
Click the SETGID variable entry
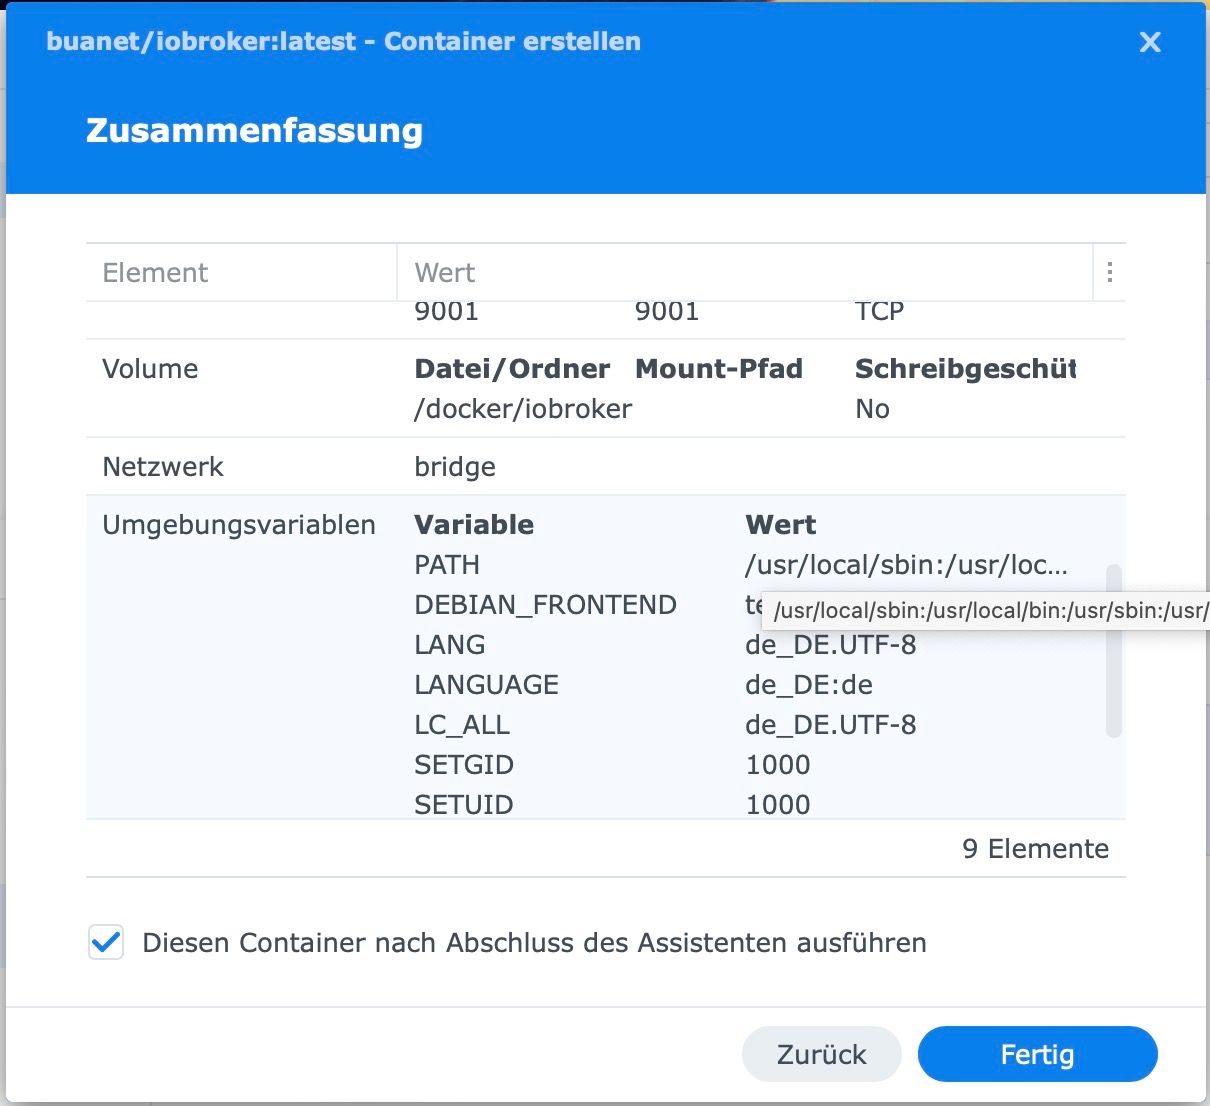pos(464,765)
